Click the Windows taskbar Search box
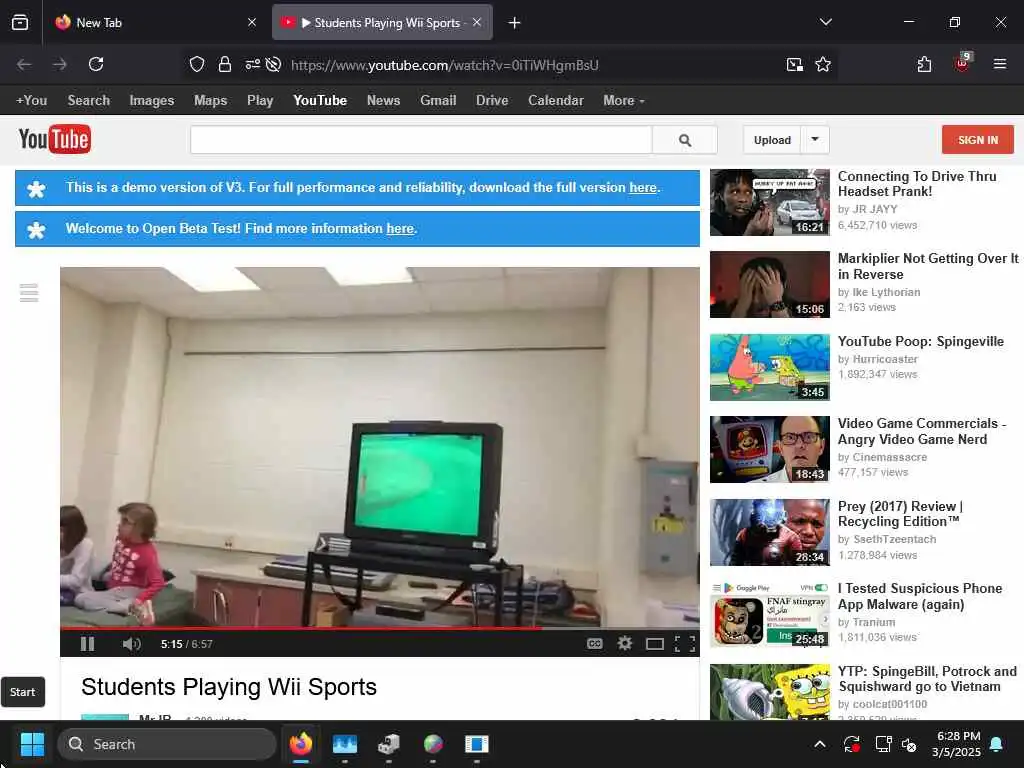The height and width of the screenshot is (768, 1024). coord(167,744)
